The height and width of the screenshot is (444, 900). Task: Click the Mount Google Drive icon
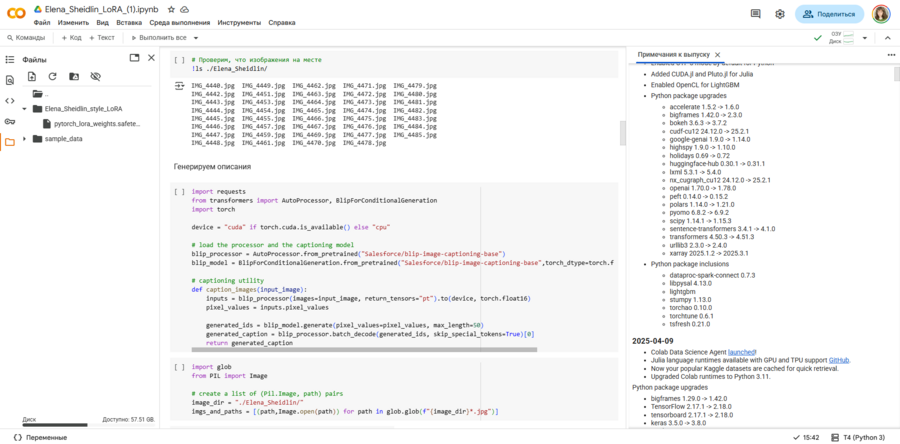point(74,77)
